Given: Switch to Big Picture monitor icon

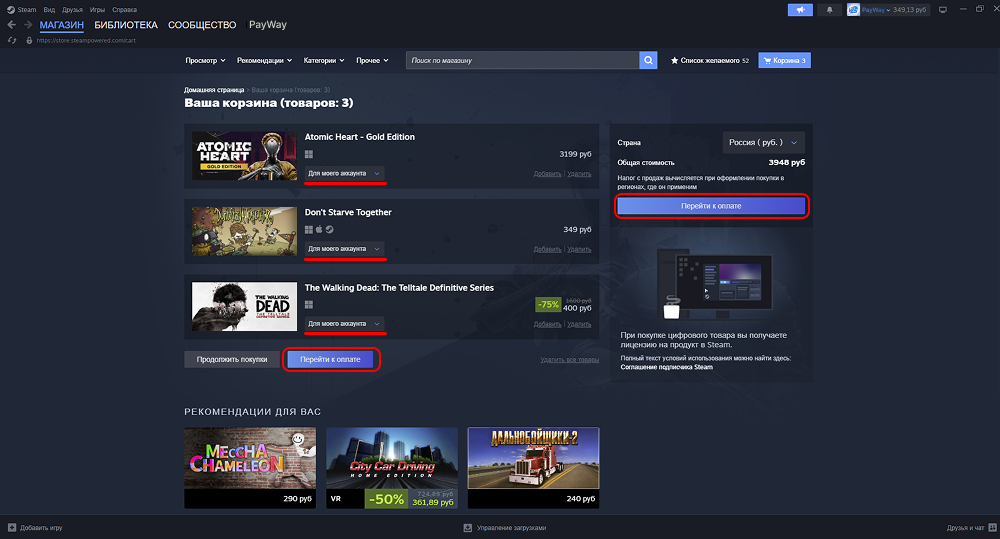Looking at the screenshot, I should [x=943, y=10].
